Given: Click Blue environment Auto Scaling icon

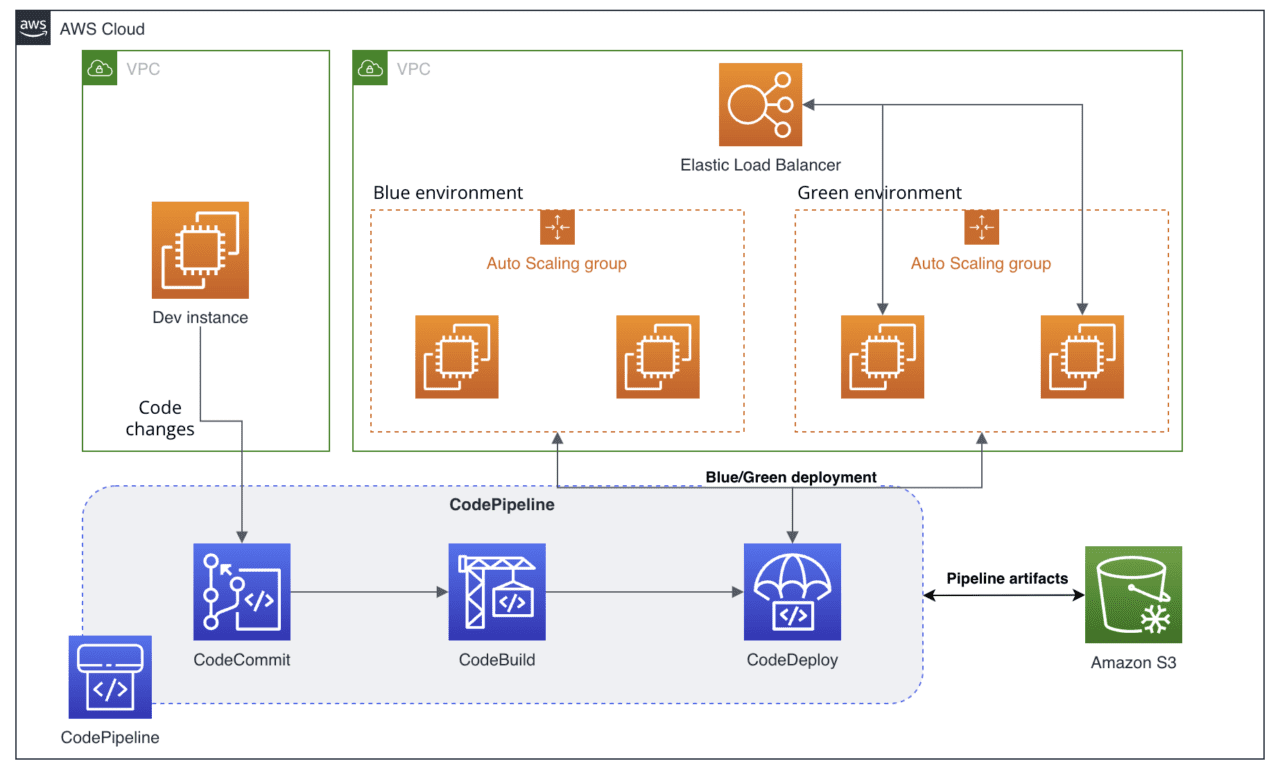Looking at the screenshot, I should point(557,227).
